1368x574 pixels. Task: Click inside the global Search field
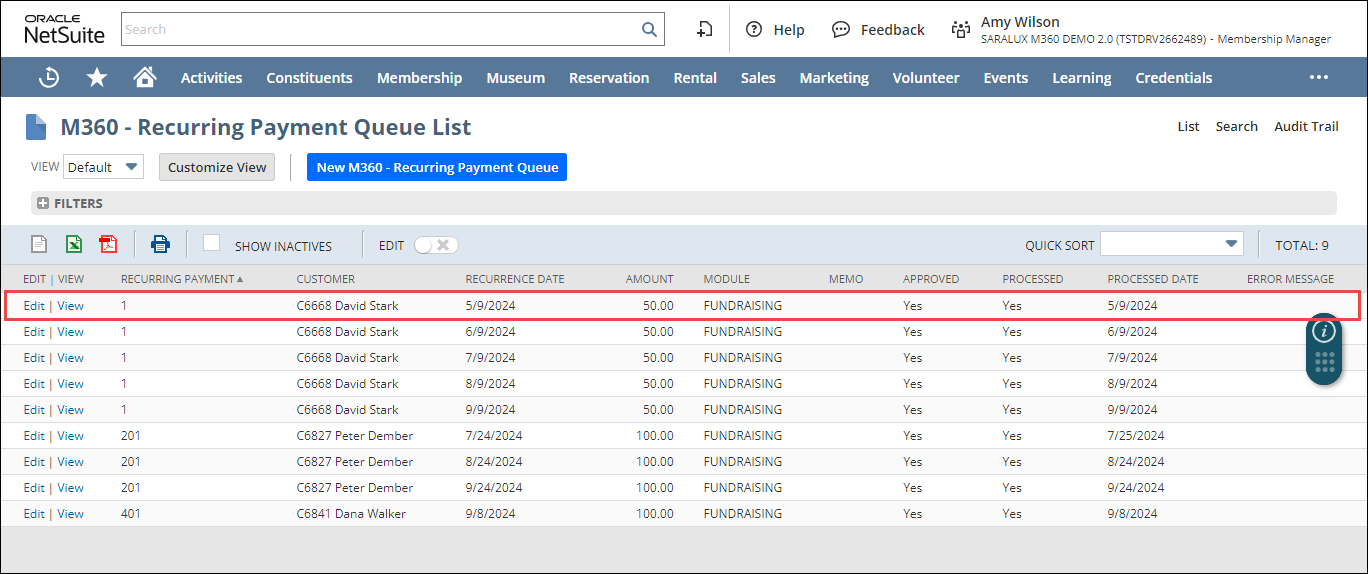(380, 29)
